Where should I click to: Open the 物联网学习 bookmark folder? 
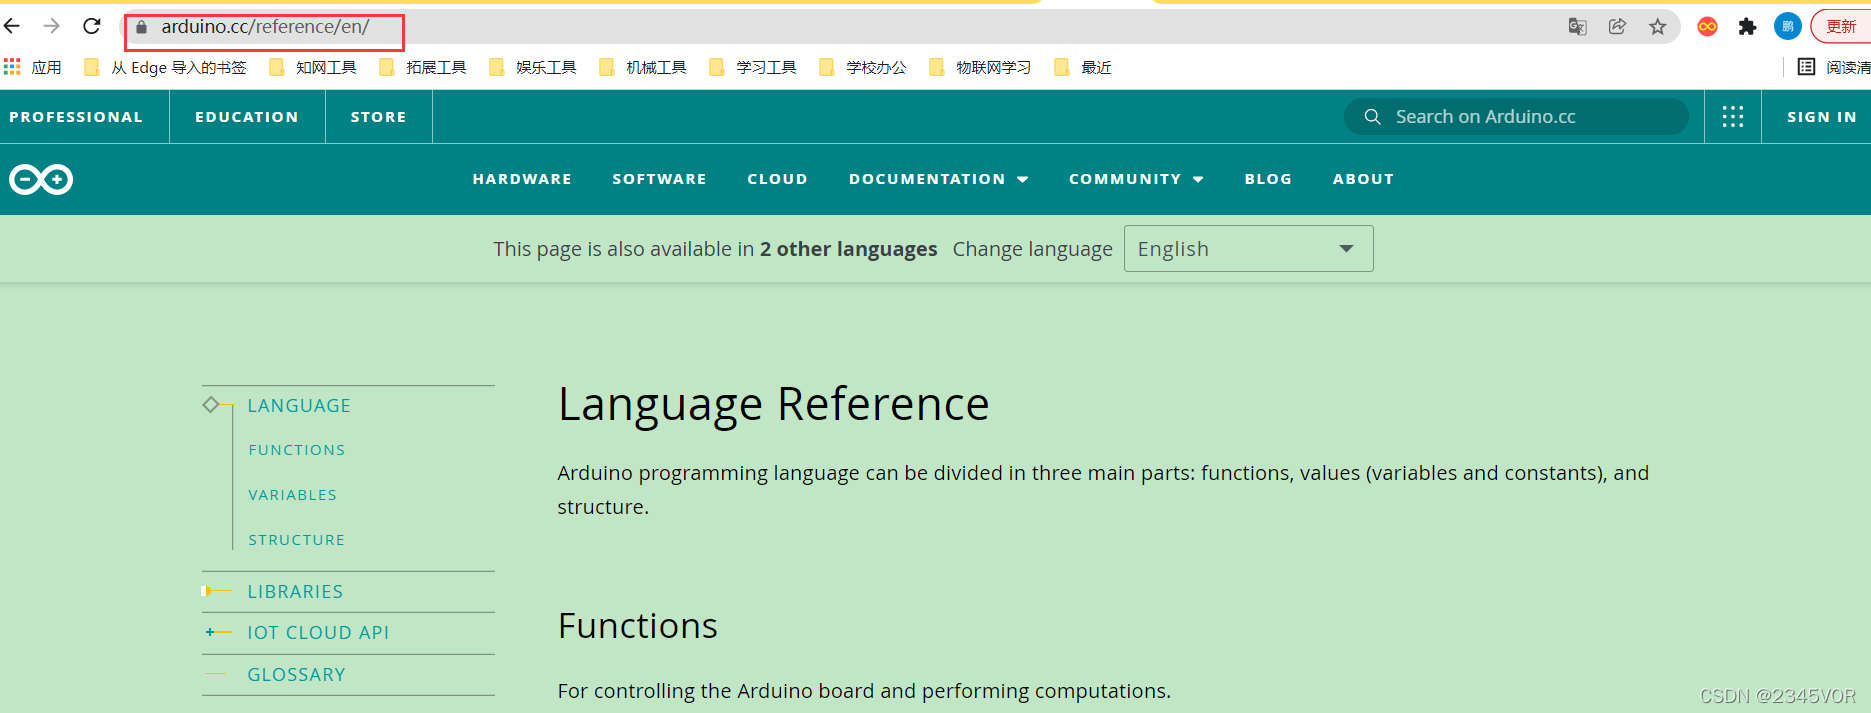pos(980,67)
